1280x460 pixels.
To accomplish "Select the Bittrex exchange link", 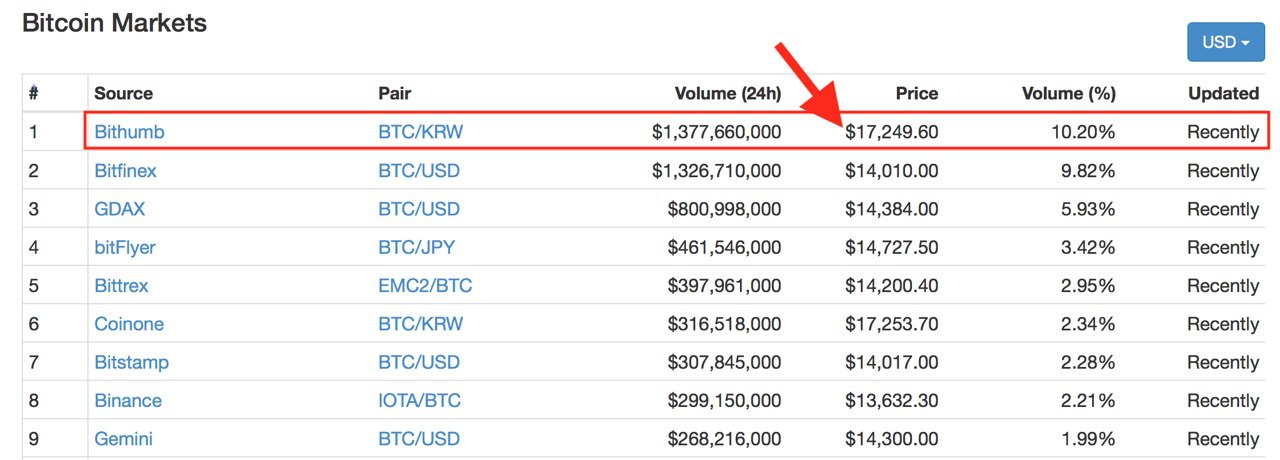I will coord(121,286).
